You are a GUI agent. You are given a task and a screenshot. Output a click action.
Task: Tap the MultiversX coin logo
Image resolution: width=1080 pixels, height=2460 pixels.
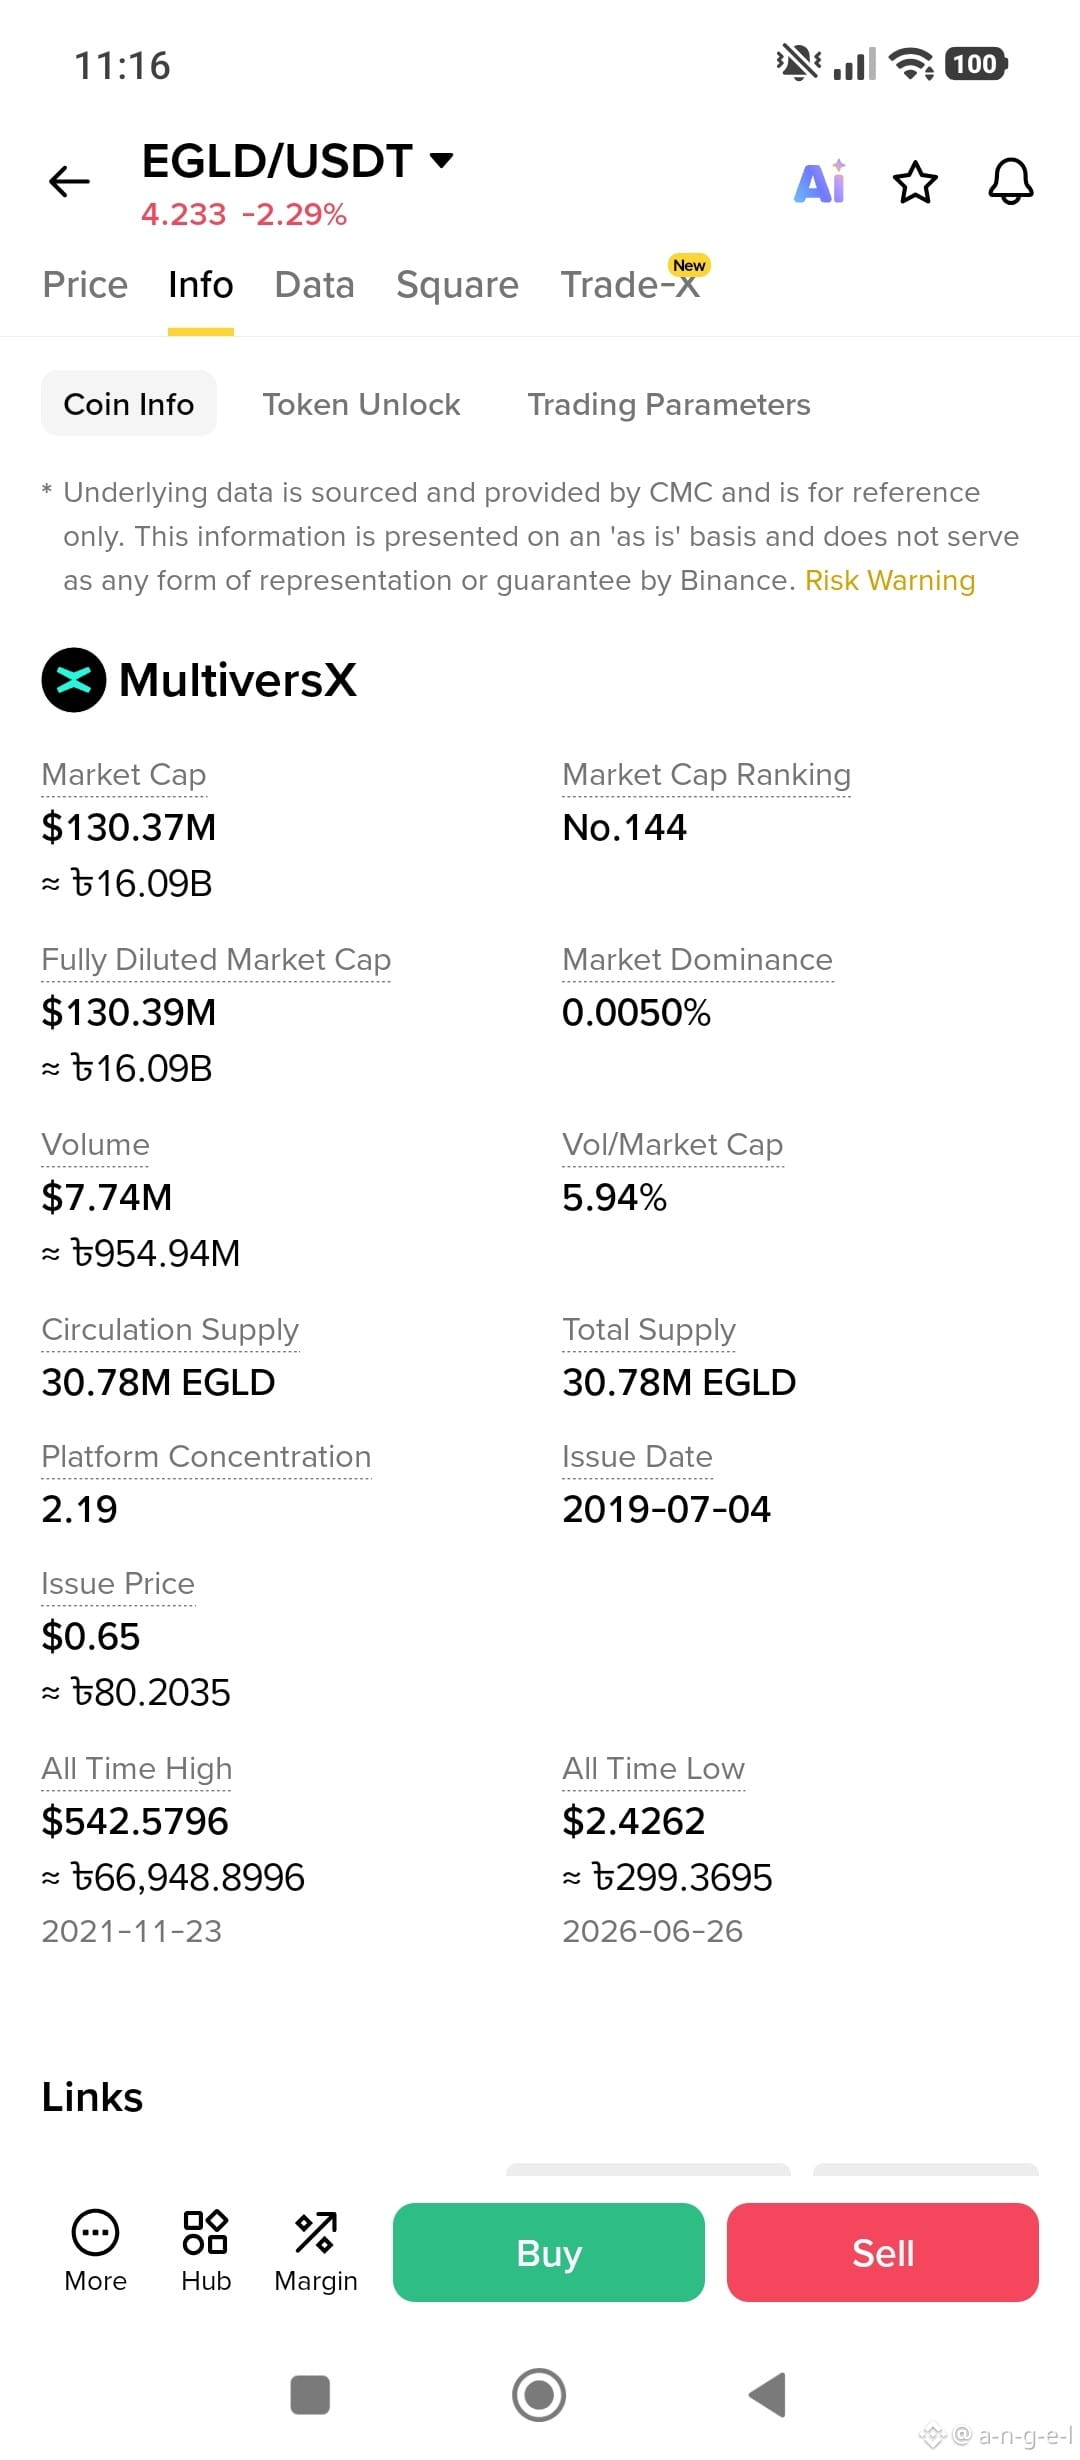coord(73,680)
